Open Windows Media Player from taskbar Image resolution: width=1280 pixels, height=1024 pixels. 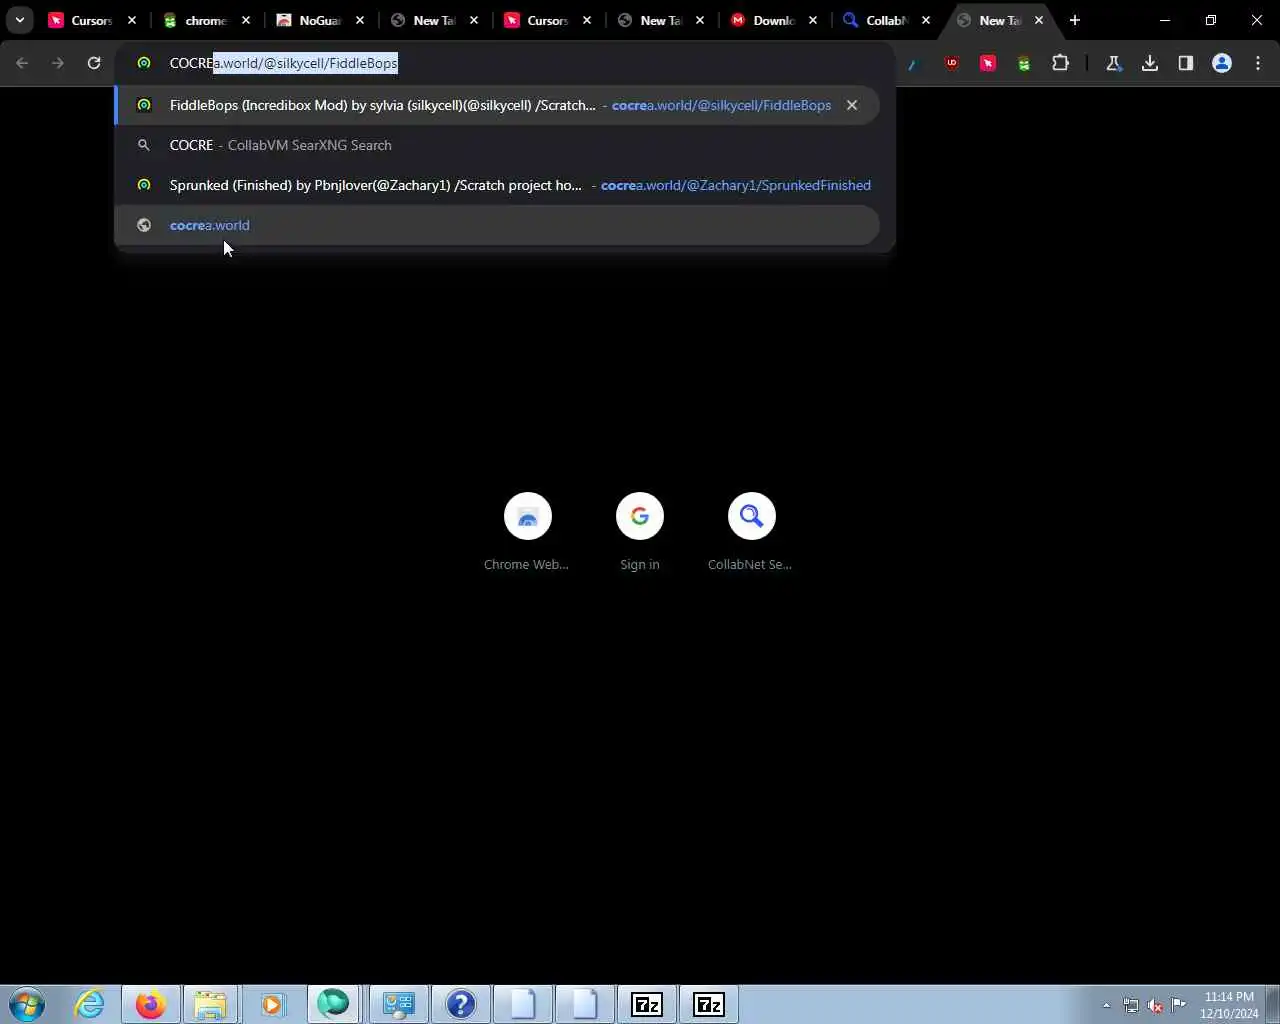tap(272, 1004)
